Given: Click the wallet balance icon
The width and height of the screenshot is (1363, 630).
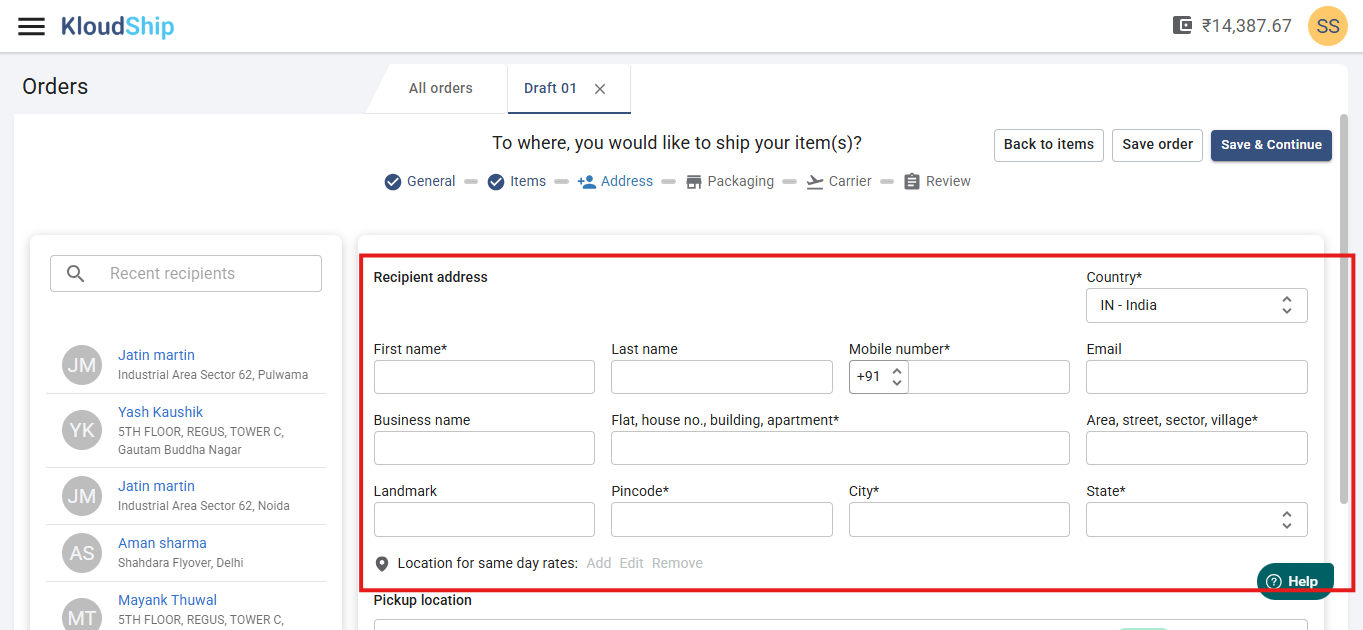Looking at the screenshot, I should [x=1183, y=26].
